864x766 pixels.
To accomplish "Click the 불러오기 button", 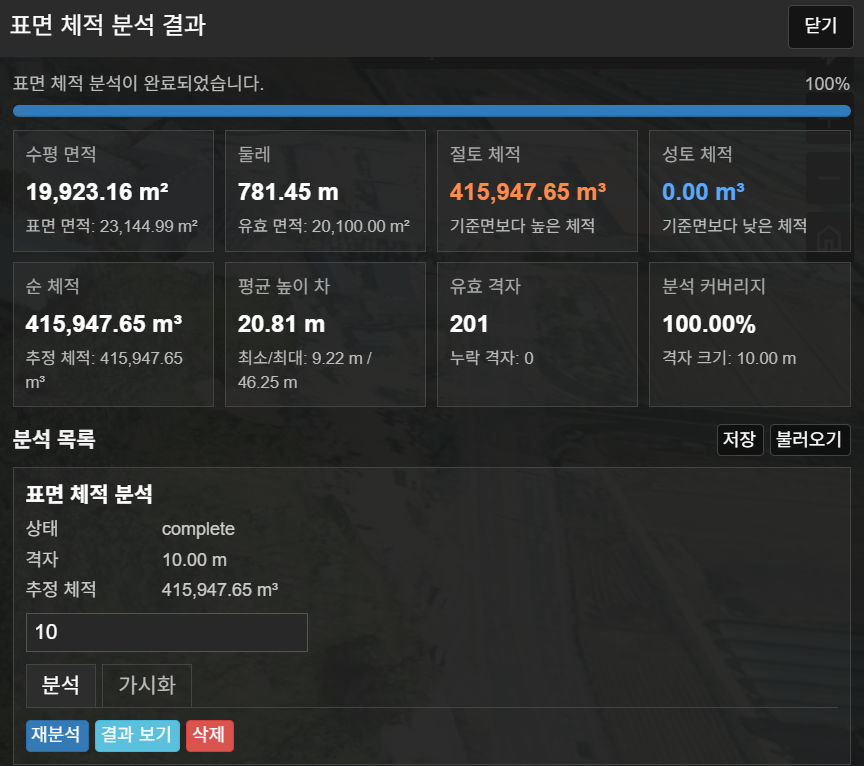I will point(809,440).
